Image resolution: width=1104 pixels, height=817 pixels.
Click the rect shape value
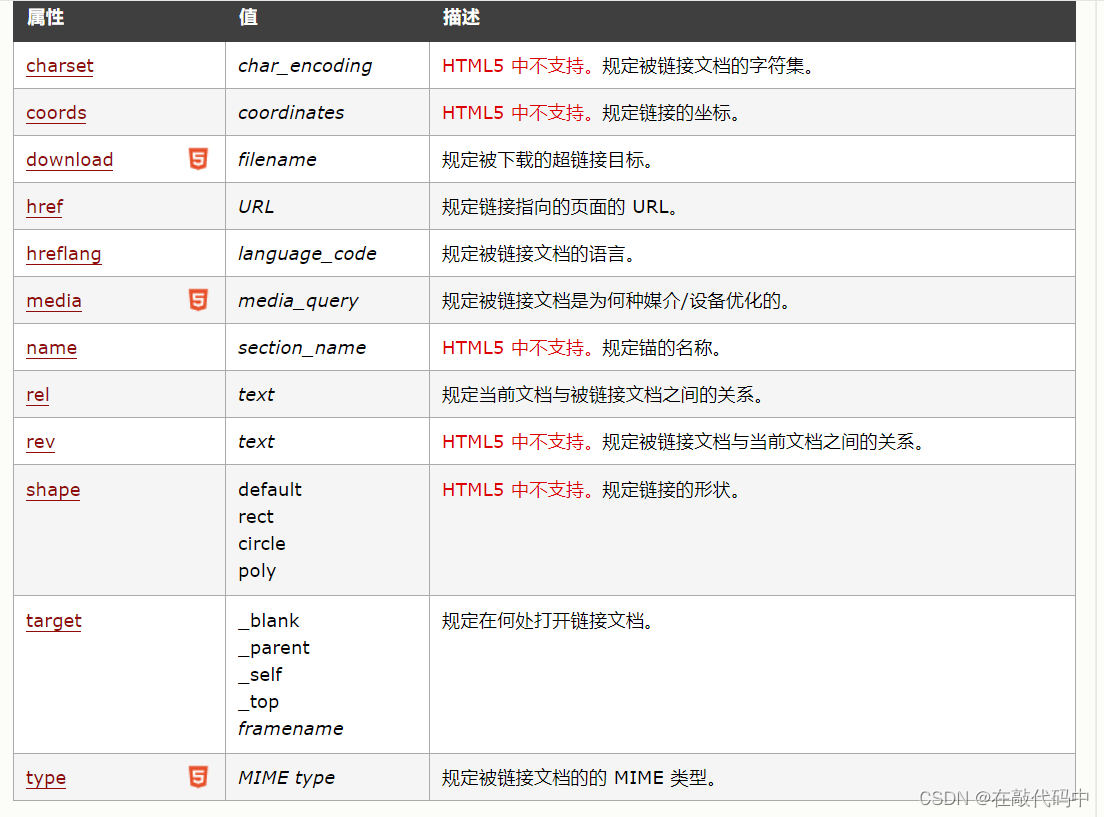coord(256,517)
